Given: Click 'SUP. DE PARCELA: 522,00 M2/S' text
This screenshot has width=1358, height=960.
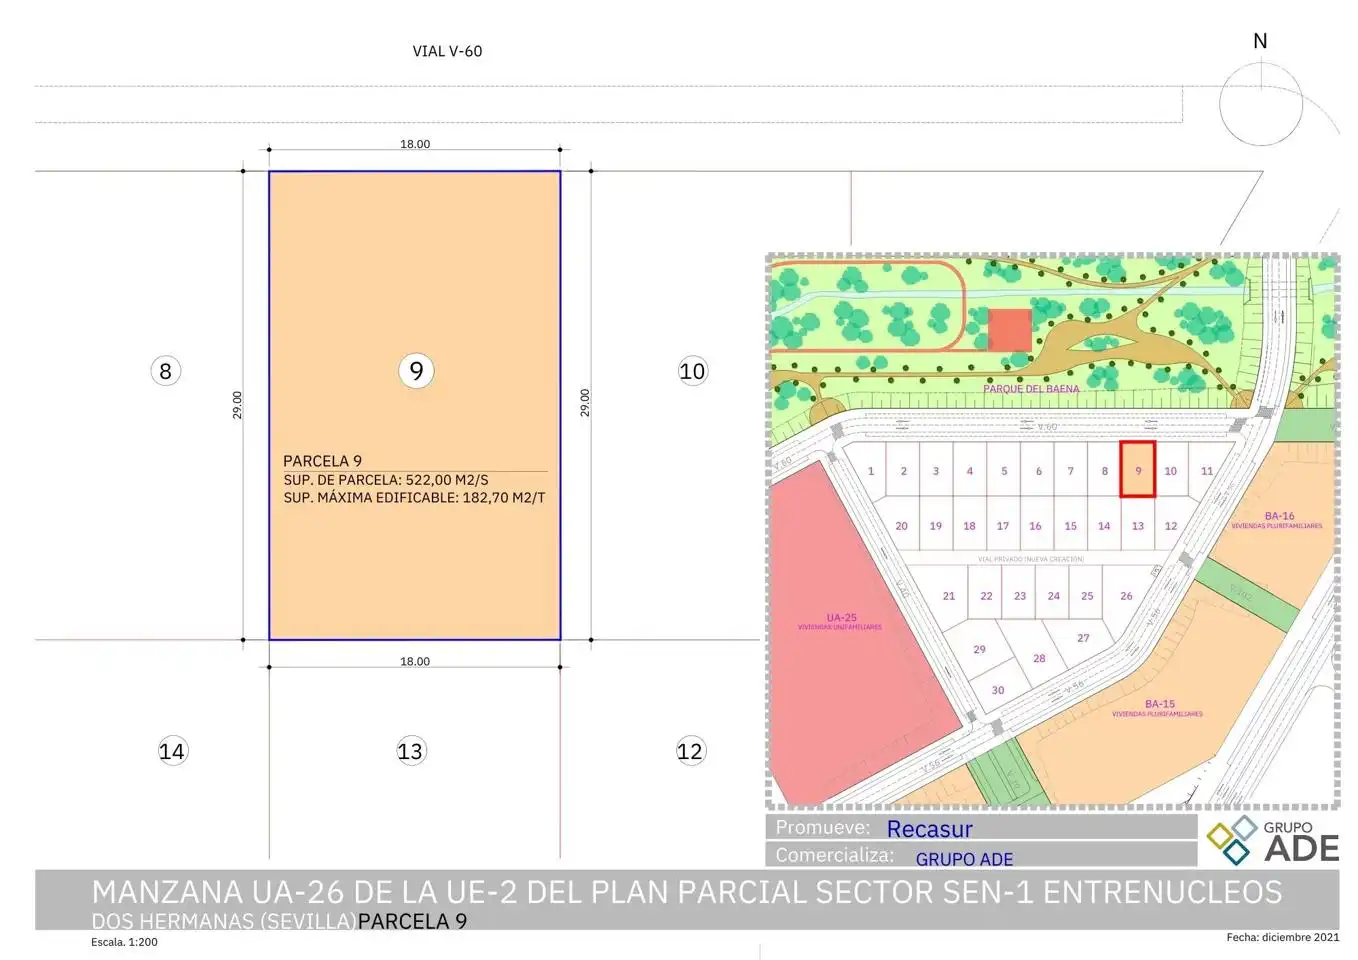Looking at the screenshot, I should [386, 480].
